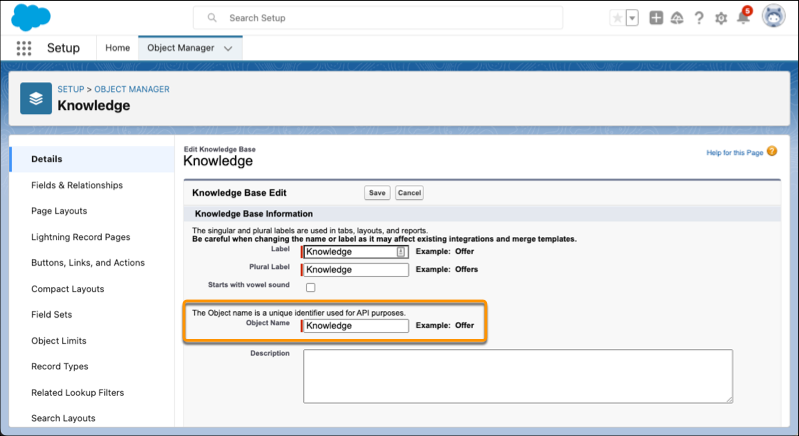Click the Favorites star icon
The width and height of the screenshot is (799, 436).
617,18
